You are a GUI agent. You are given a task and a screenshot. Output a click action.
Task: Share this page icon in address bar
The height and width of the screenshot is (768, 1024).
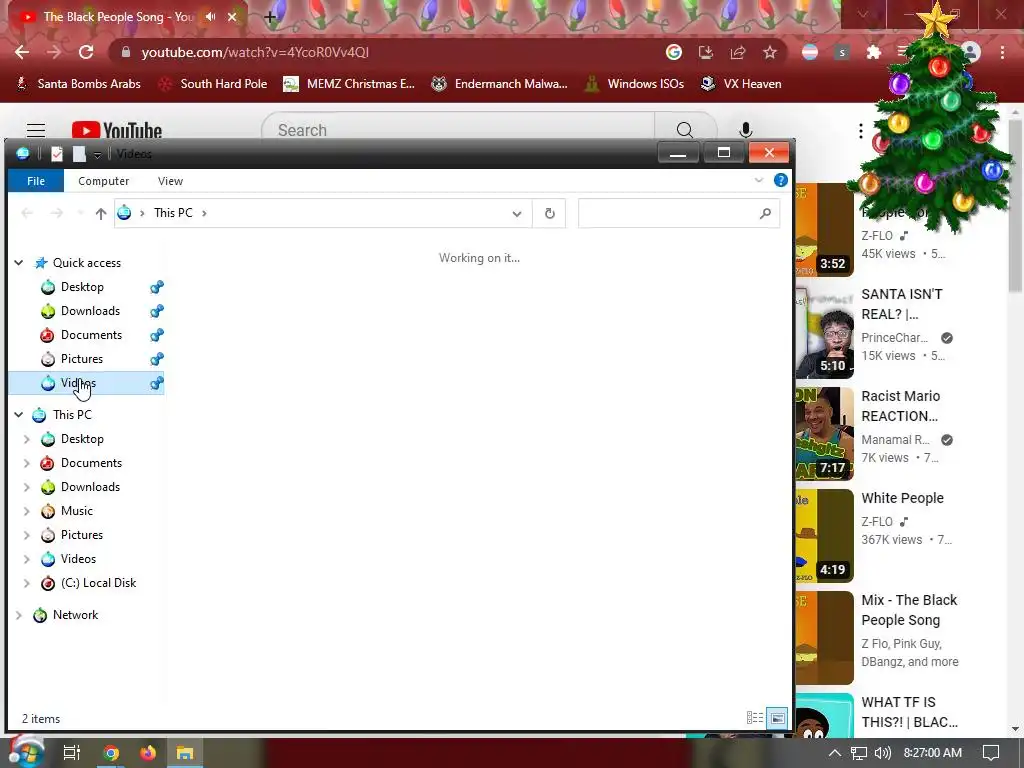pyautogui.click(x=738, y=52)
